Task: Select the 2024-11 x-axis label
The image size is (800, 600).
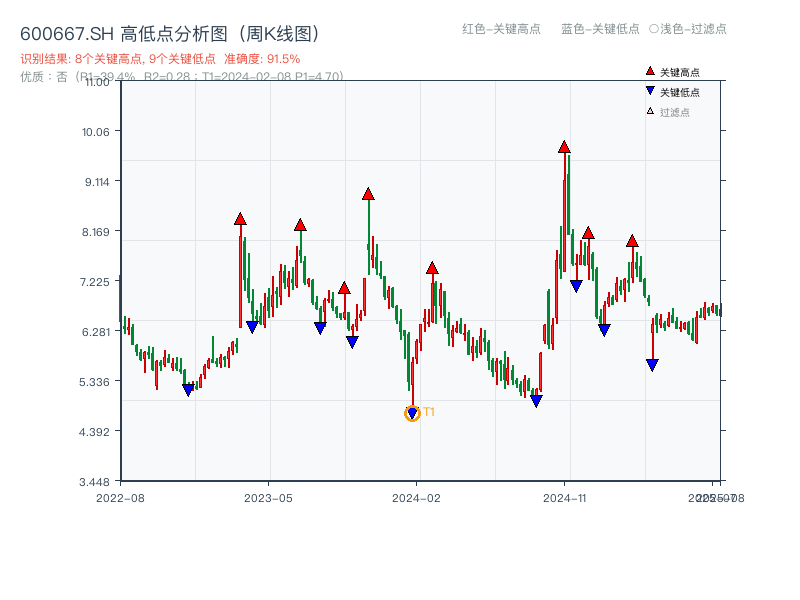Action: tap(564, 496)
